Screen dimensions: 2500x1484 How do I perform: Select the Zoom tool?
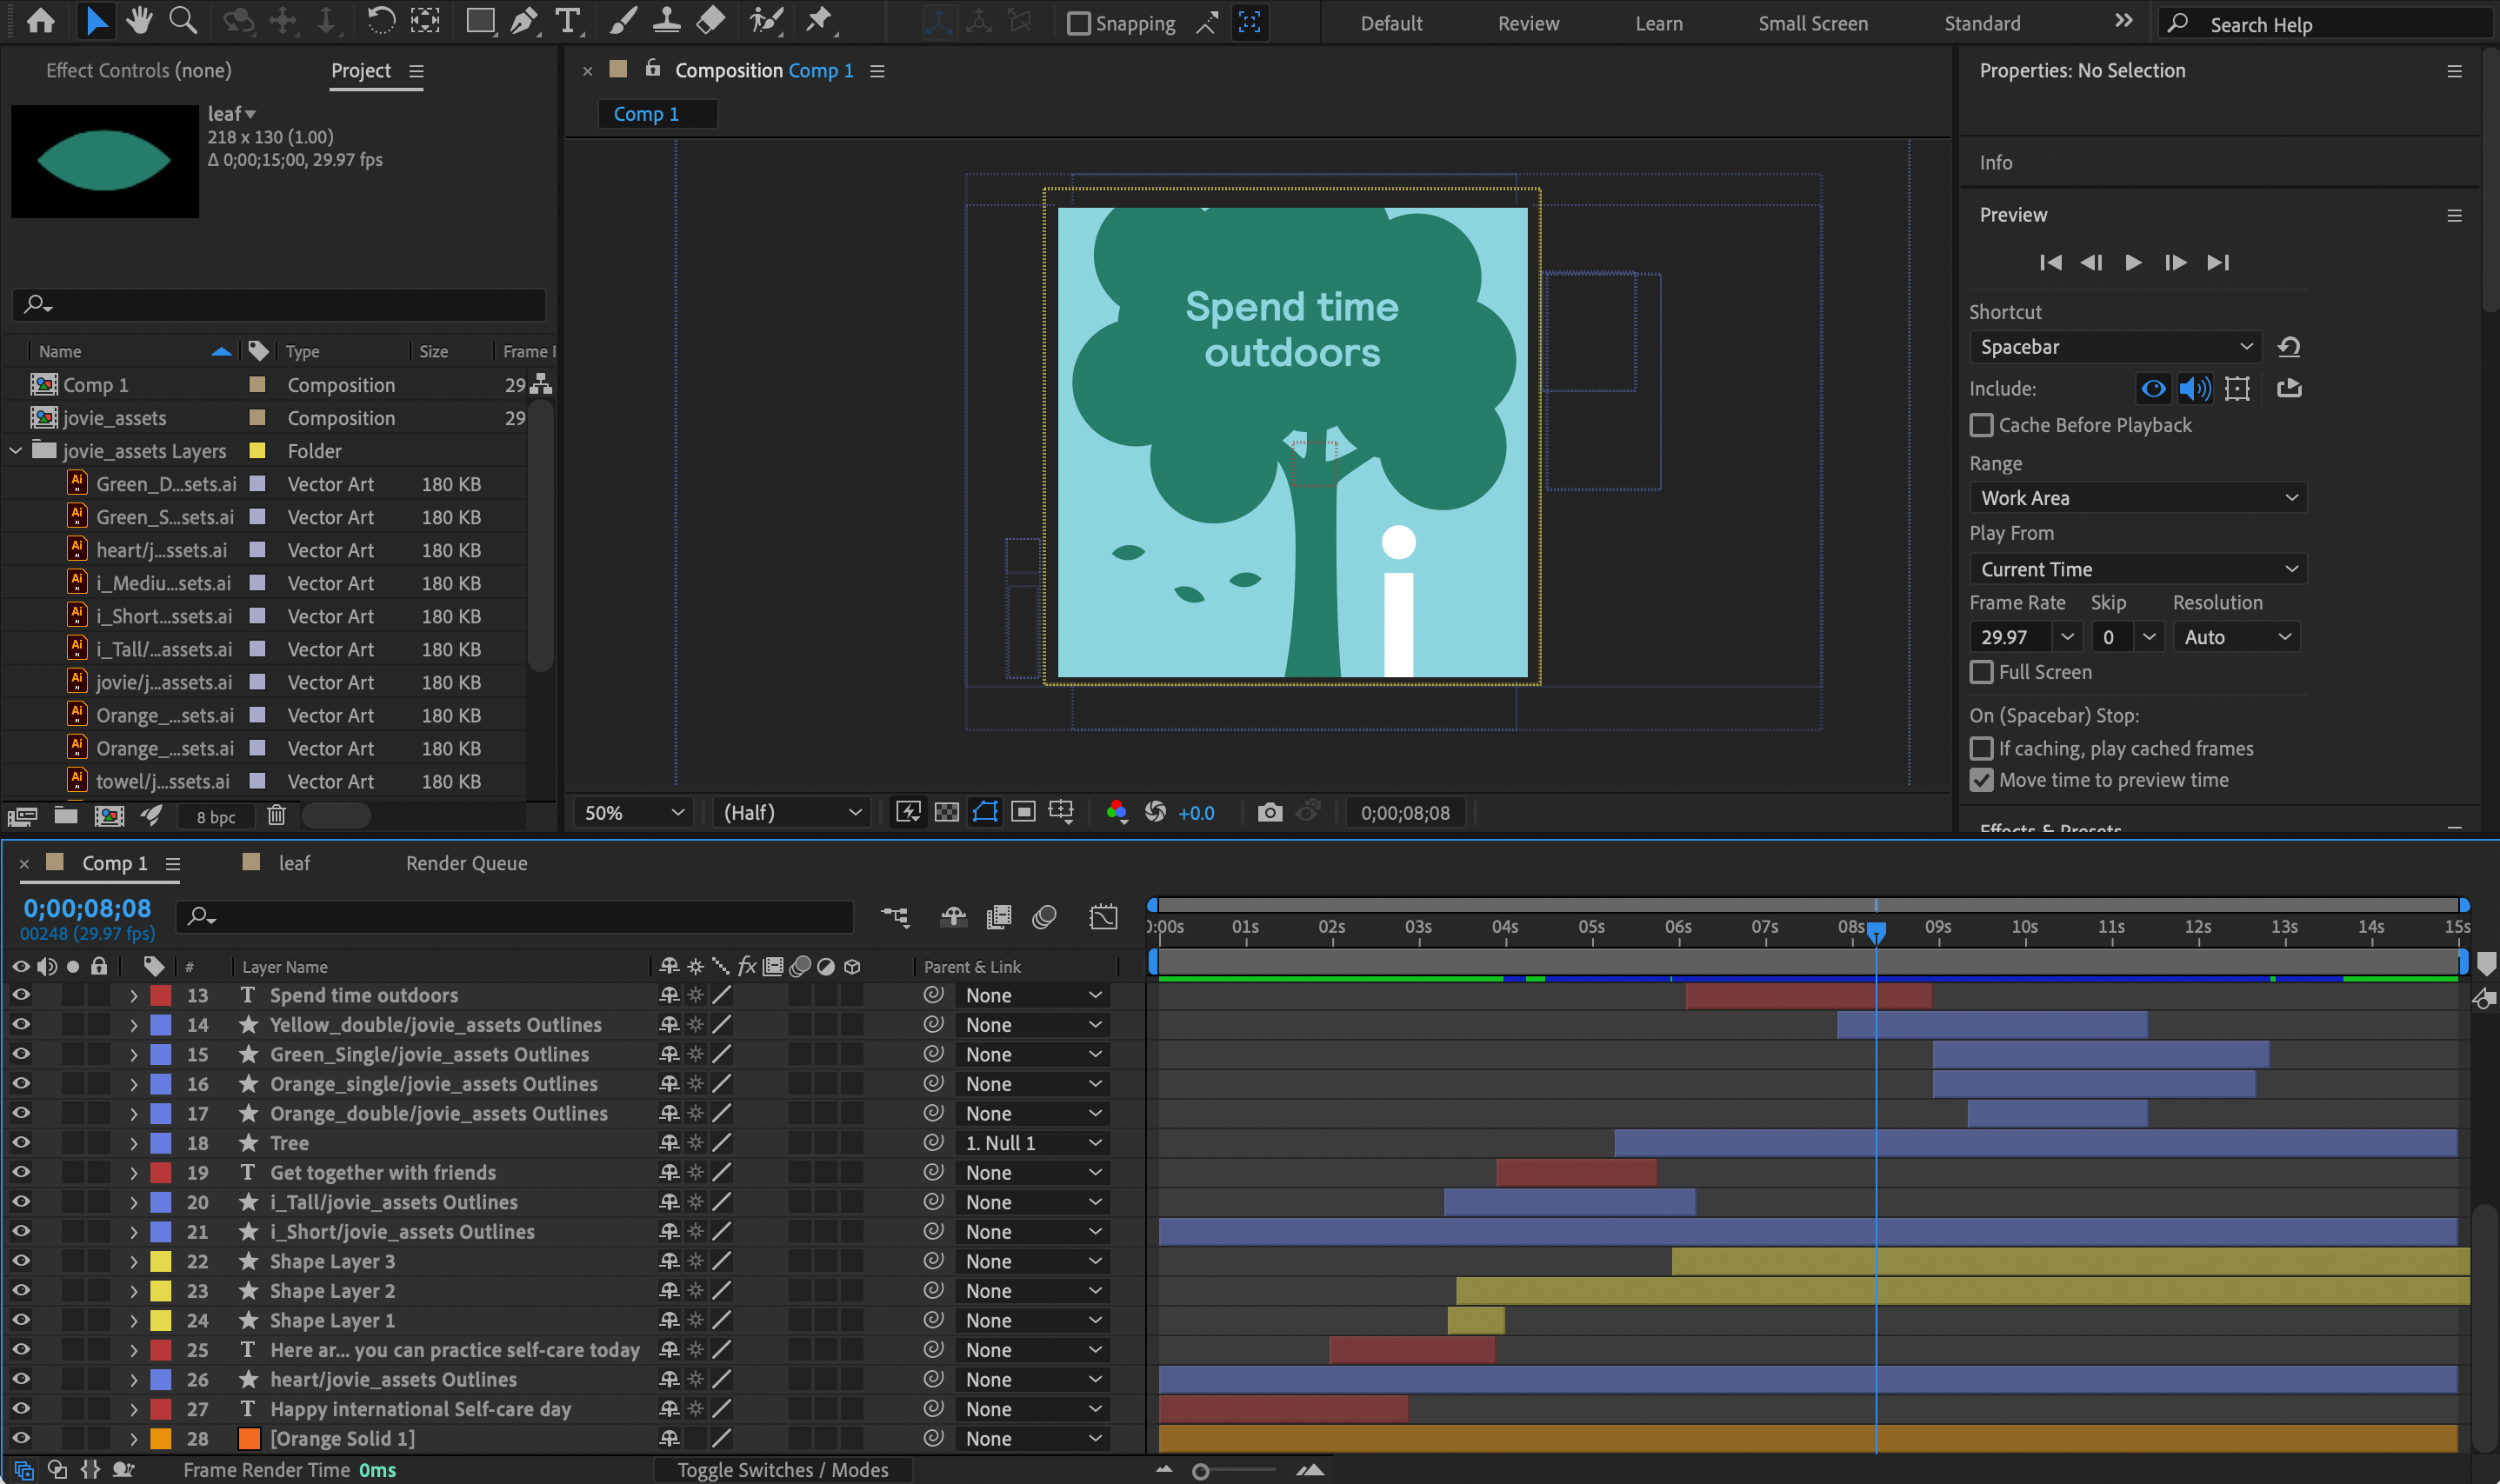pos(183,20)
